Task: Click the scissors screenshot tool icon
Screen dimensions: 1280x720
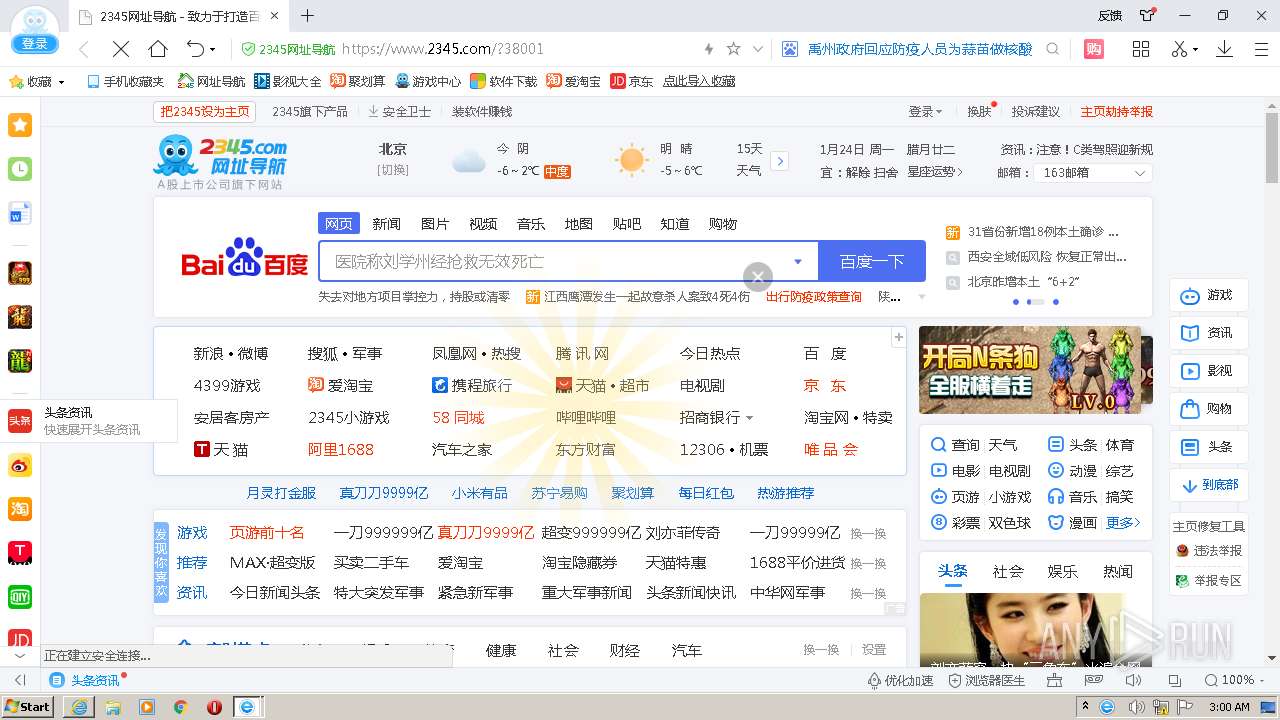Action: 1180,49
